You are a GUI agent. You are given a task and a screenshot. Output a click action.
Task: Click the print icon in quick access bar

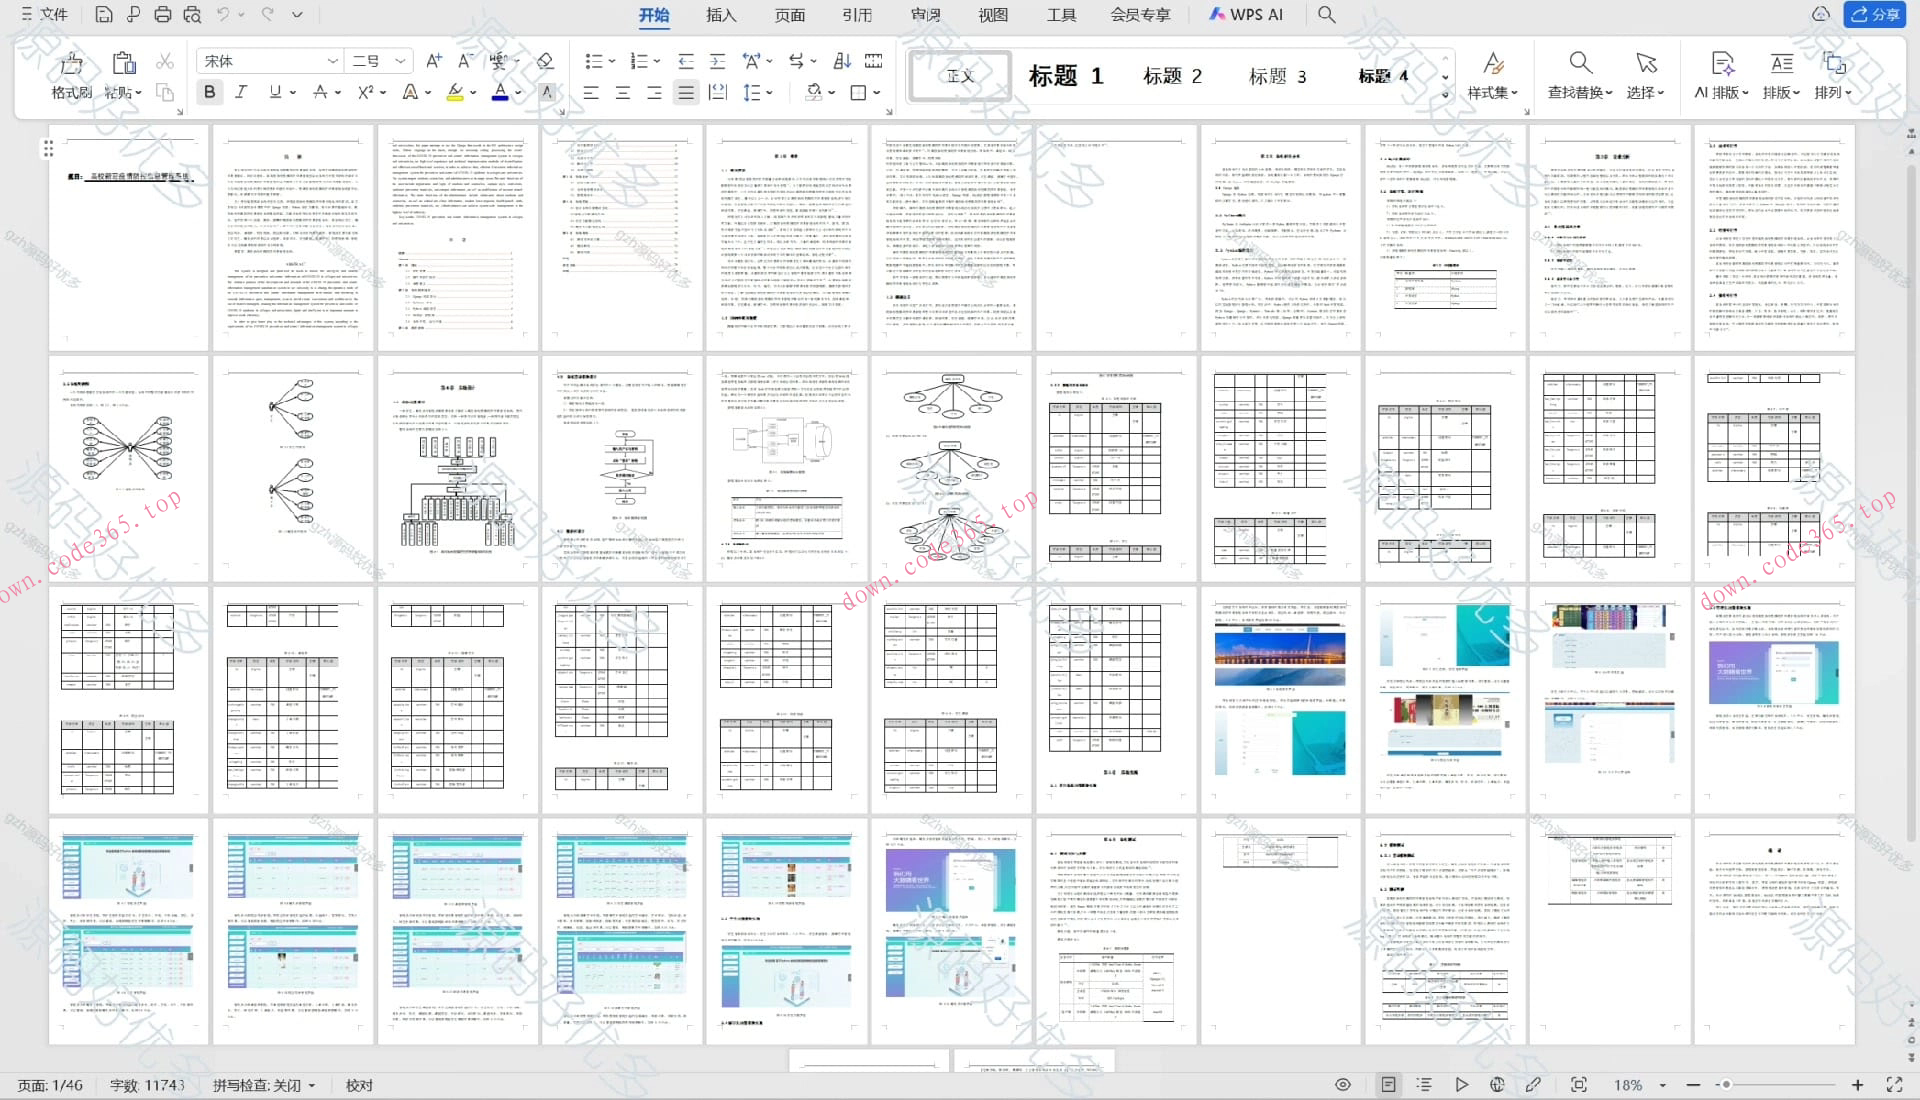[x=162, y=14]
